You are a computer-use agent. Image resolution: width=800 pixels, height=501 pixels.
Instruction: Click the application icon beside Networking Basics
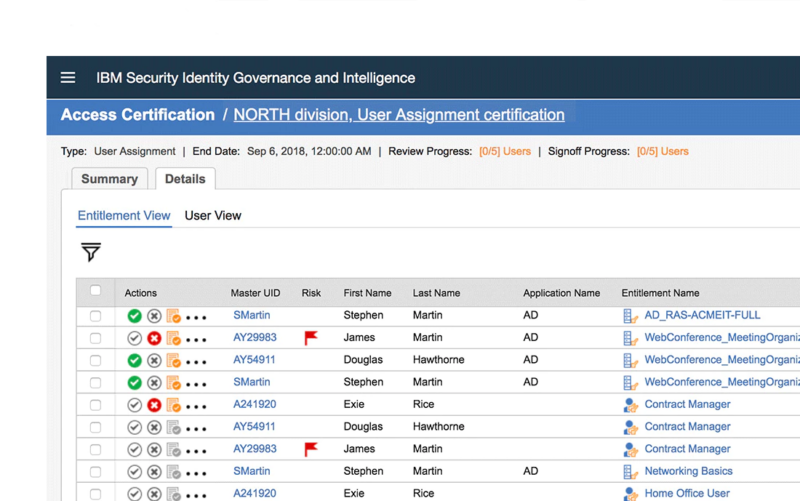[631, 472]
